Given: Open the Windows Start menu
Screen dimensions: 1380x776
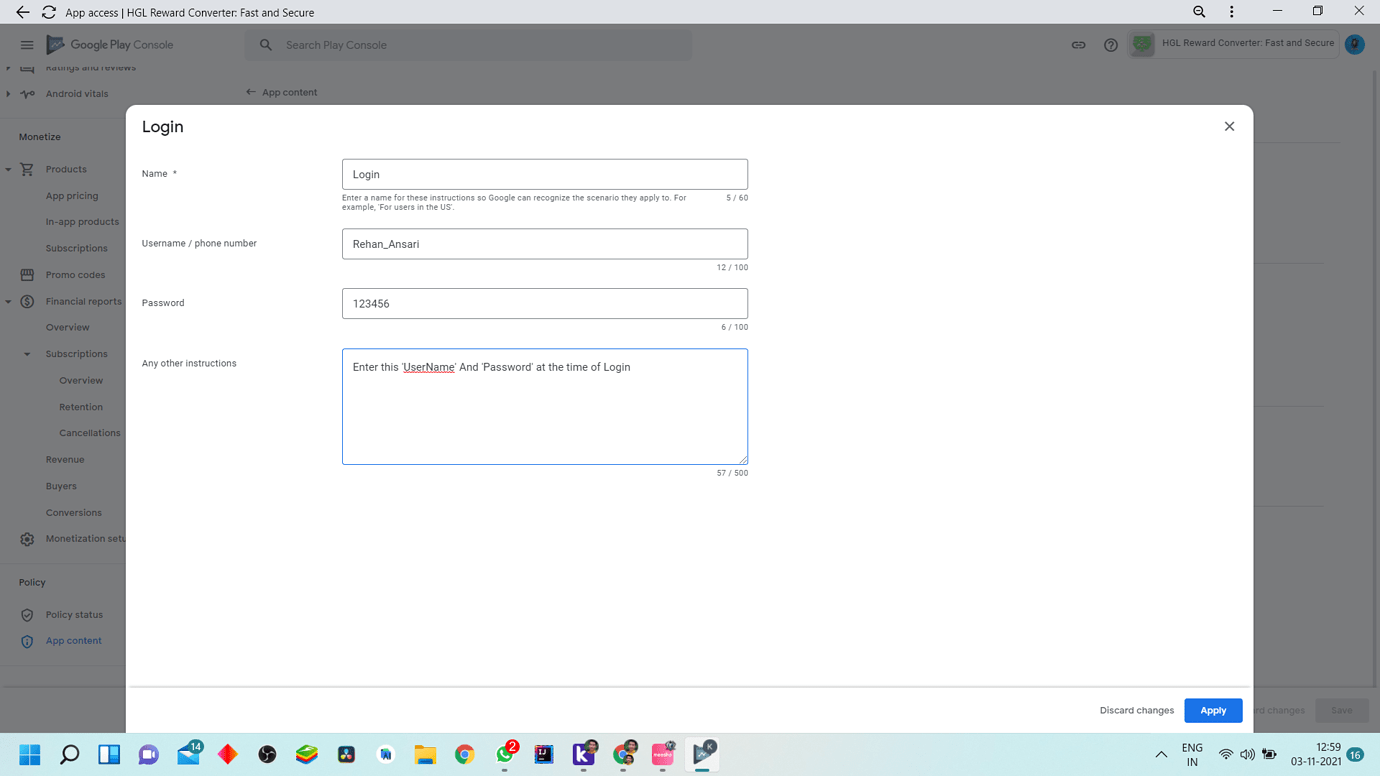Looking at the screenshot, I should pos(30,754).
